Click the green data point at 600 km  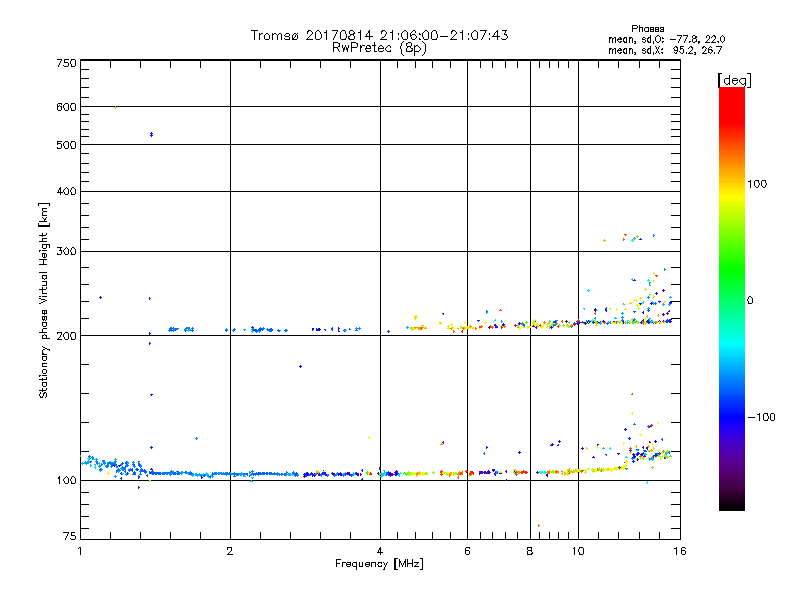point(116,107)
